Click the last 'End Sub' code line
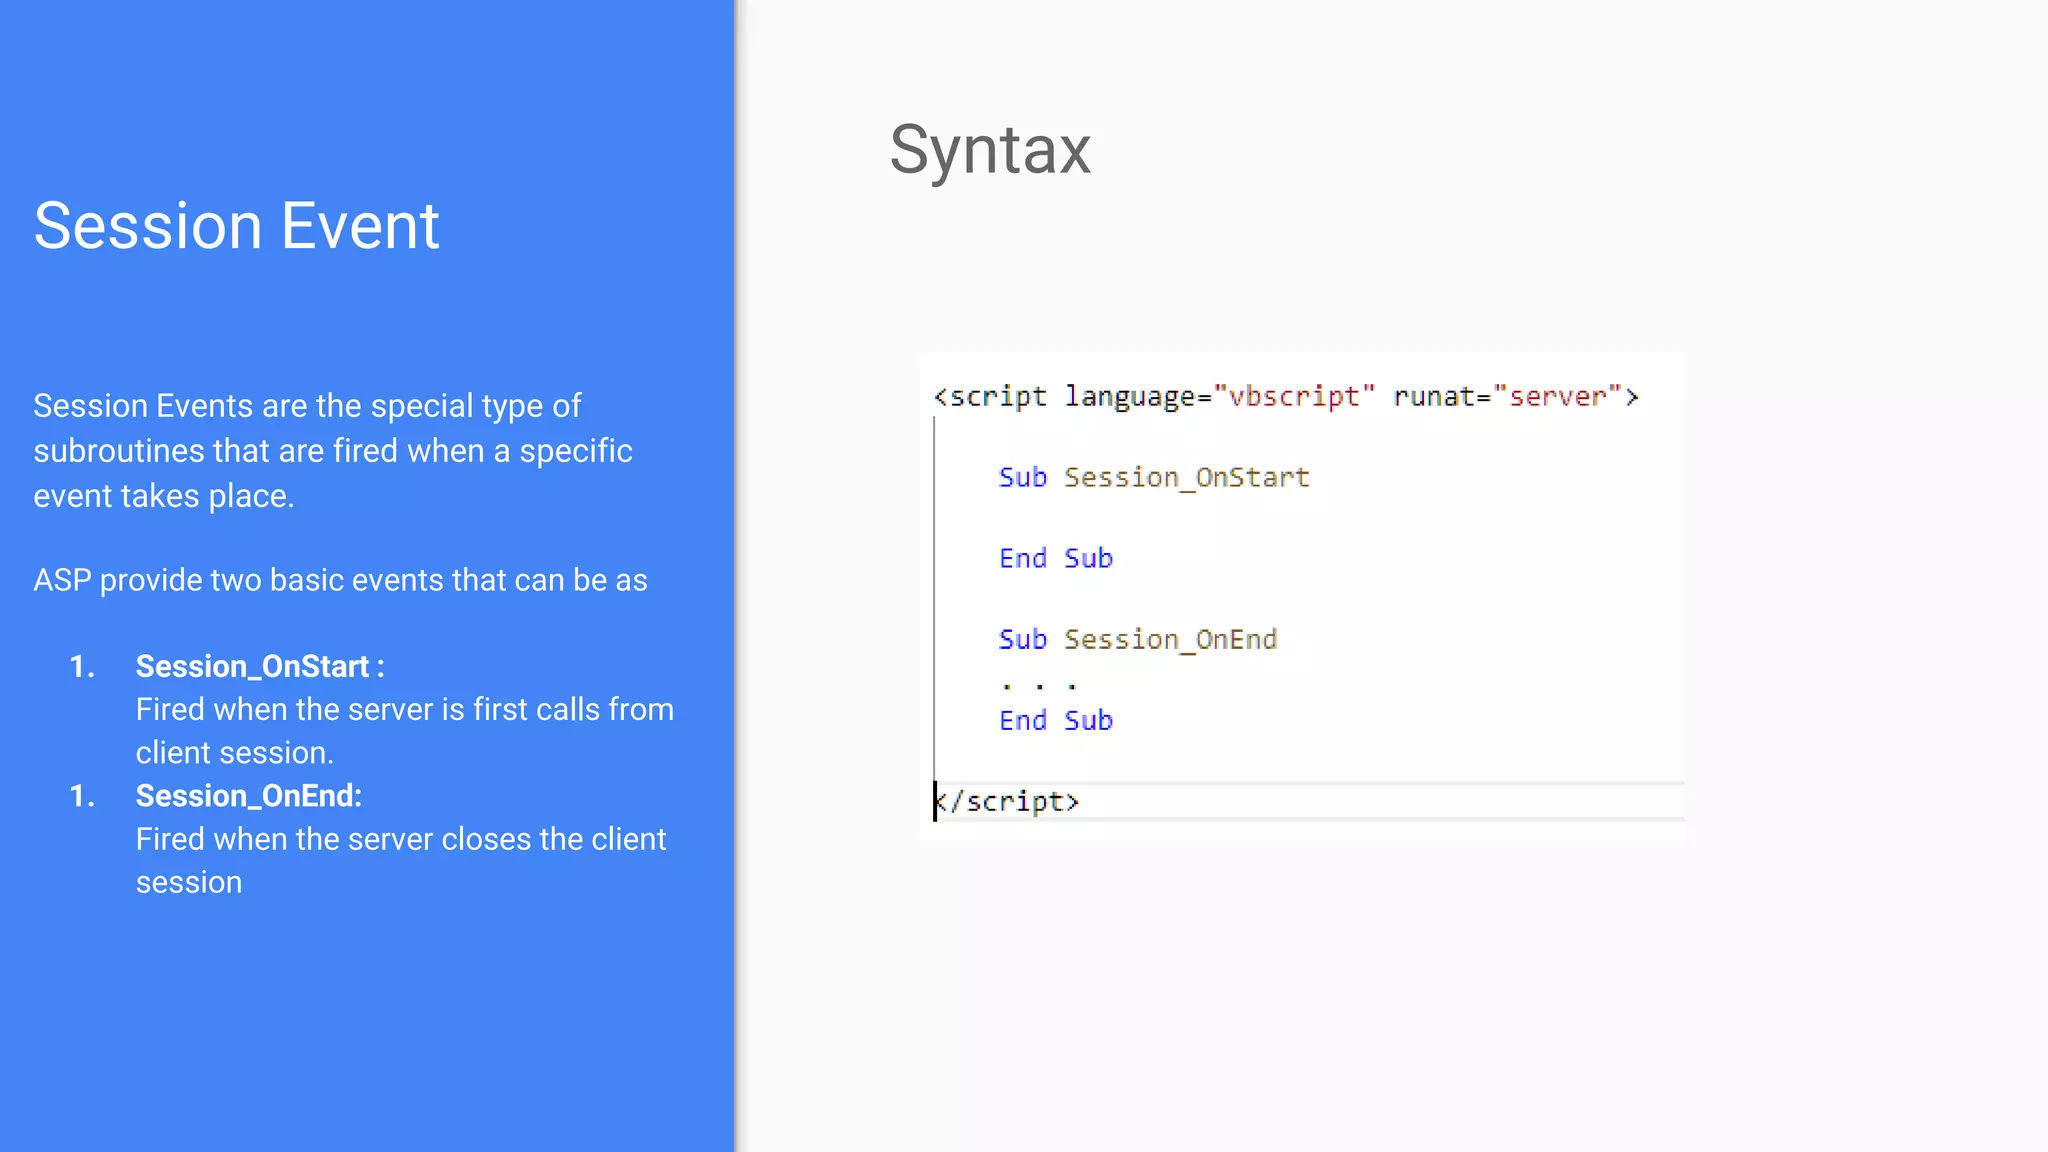Screen dimensions: 2048x1152 coord(1055,721)
